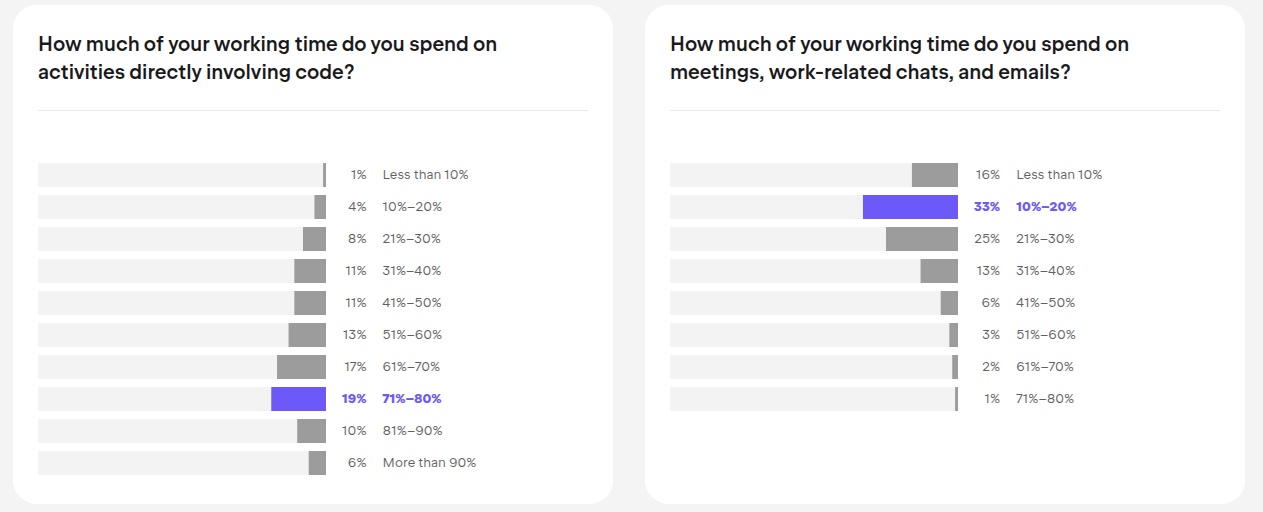Screen dimensions: 1263x512
Task: Click the 10%–20% coding row label
Action: coord(412,207)
